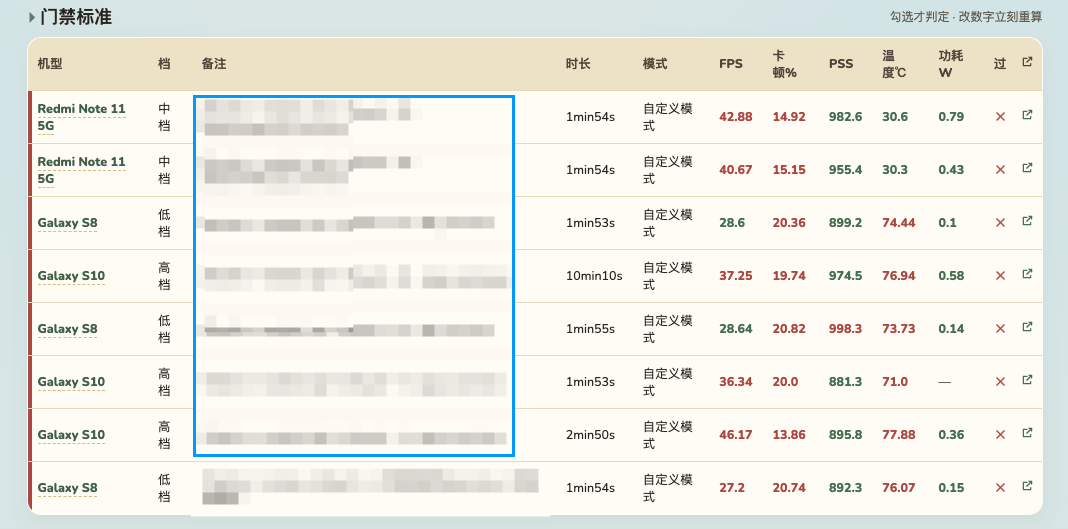Click the PSS column header
Image resolution: width=1068 pixels, height=529 pixels.
pos(841,64)
